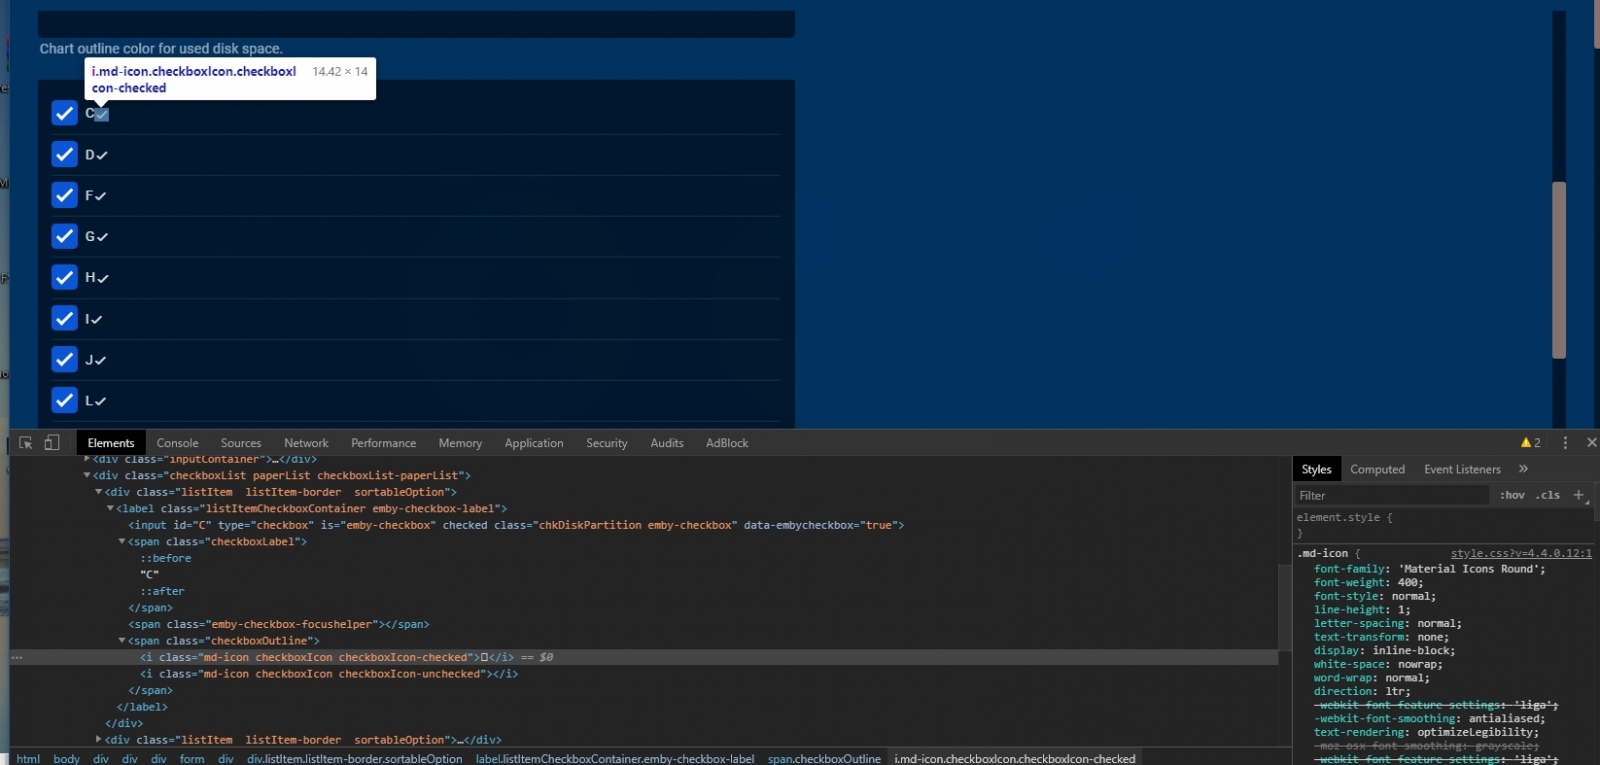The image size is (1600, 765).
Task: Collapse the checkboxList paperList div node
Action: 87,476
